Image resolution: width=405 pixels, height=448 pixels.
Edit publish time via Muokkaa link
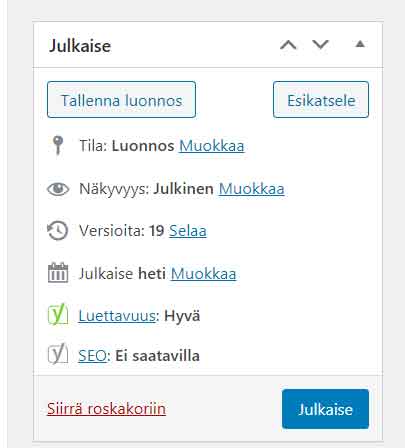(204, 274)
